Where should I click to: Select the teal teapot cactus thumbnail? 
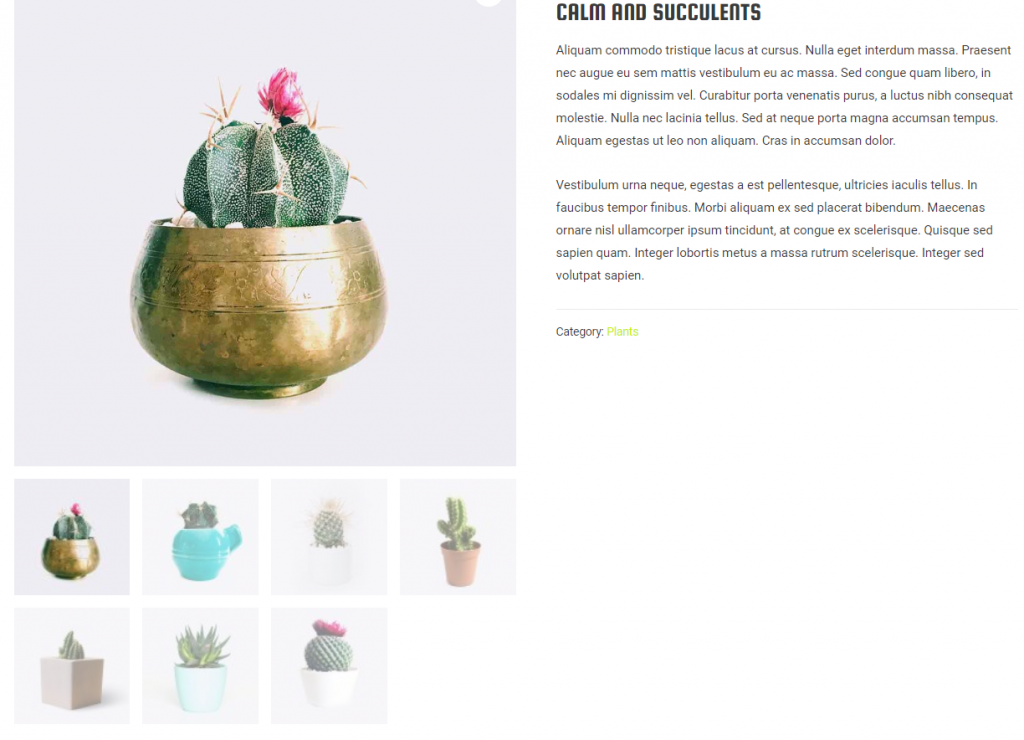(200, 537)
